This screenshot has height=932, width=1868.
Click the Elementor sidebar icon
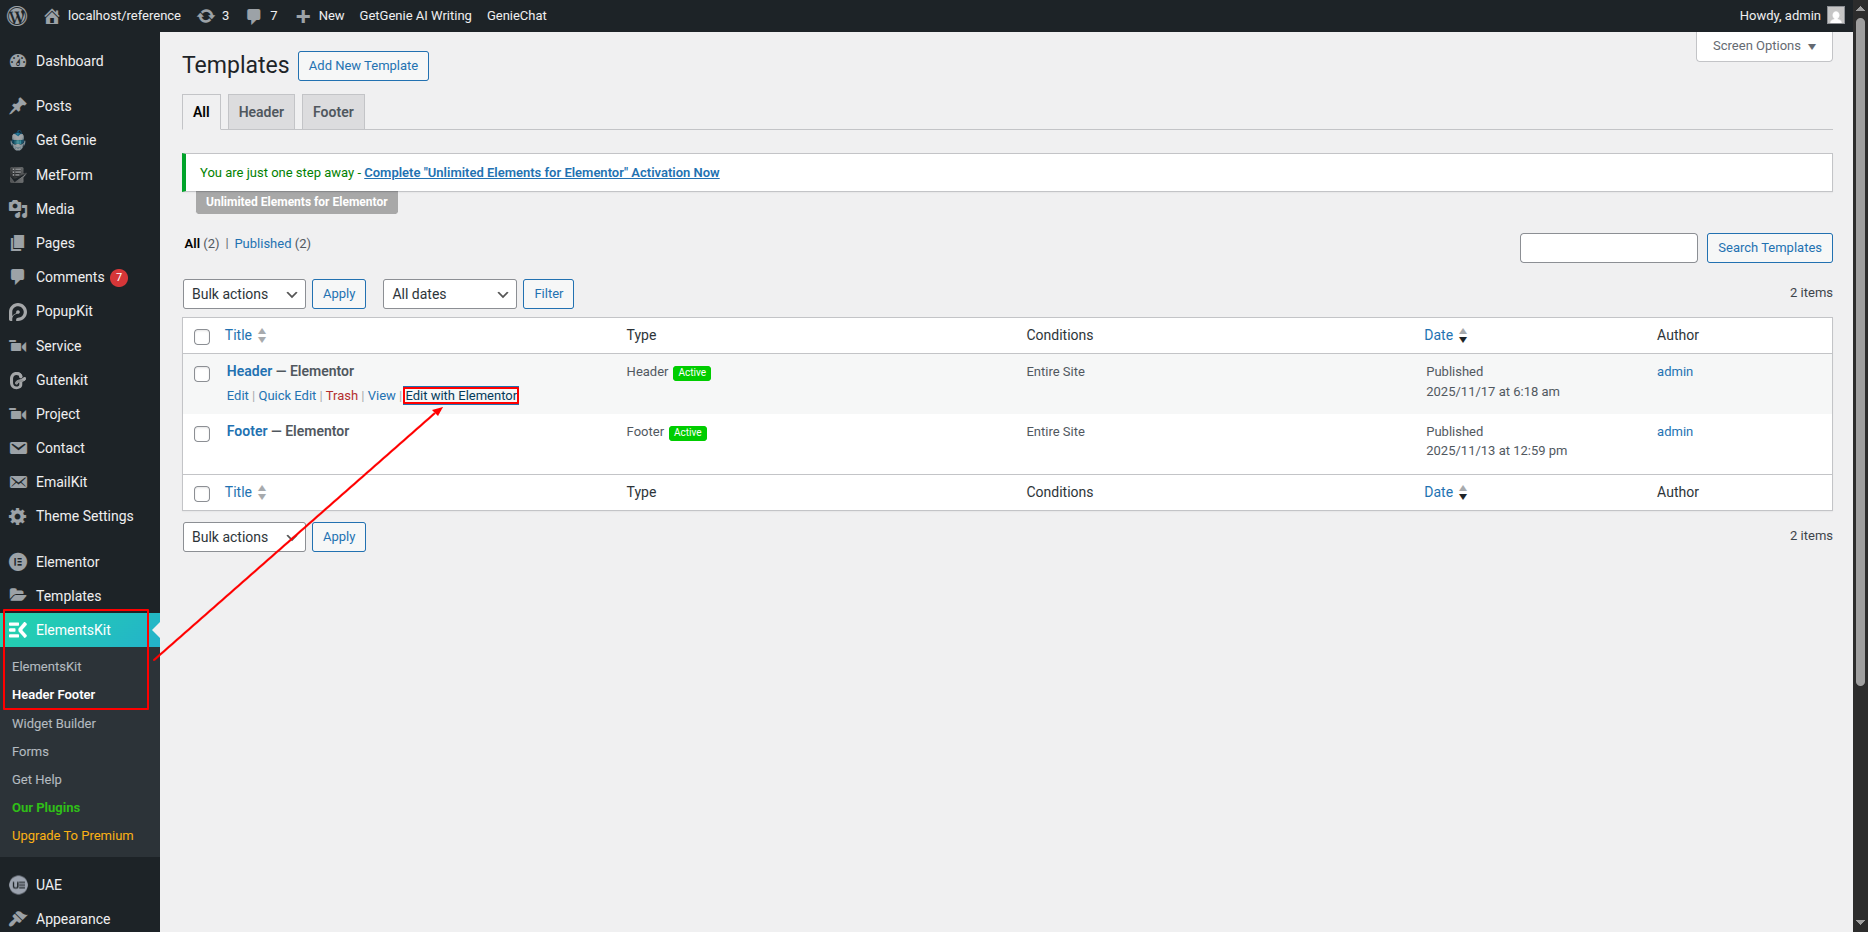pyautogui.click(x=18, y=562)
